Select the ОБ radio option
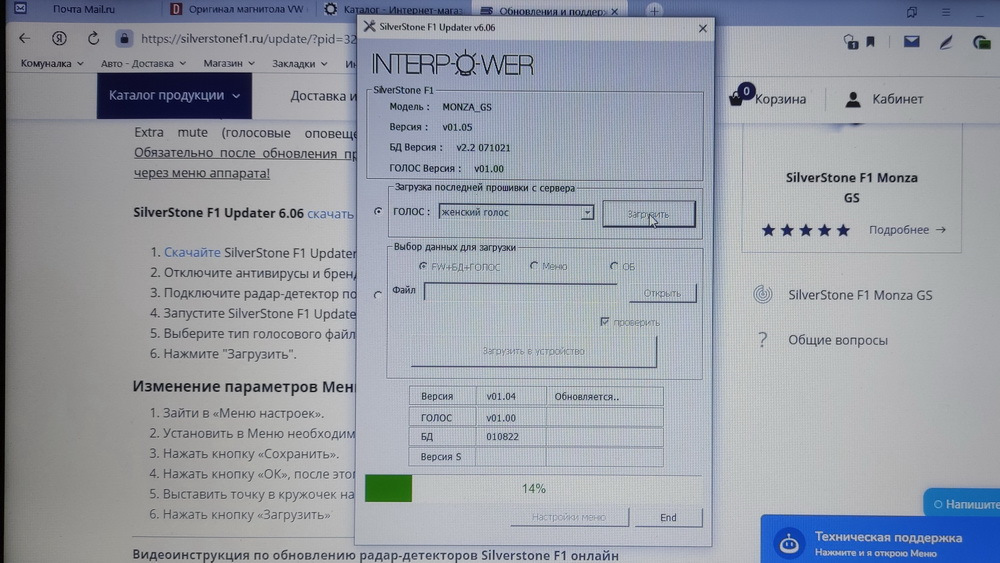The height and width of the screenshot is (563, 1000). 614,266
